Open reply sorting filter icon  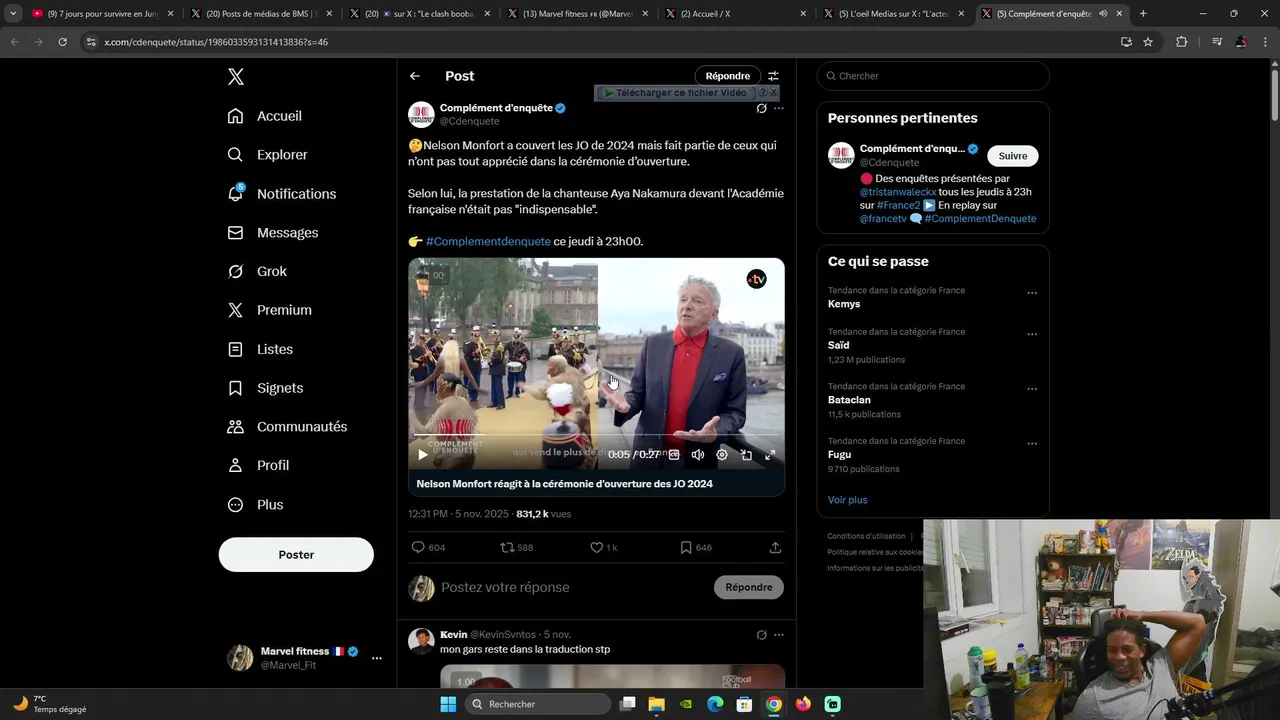773,76
